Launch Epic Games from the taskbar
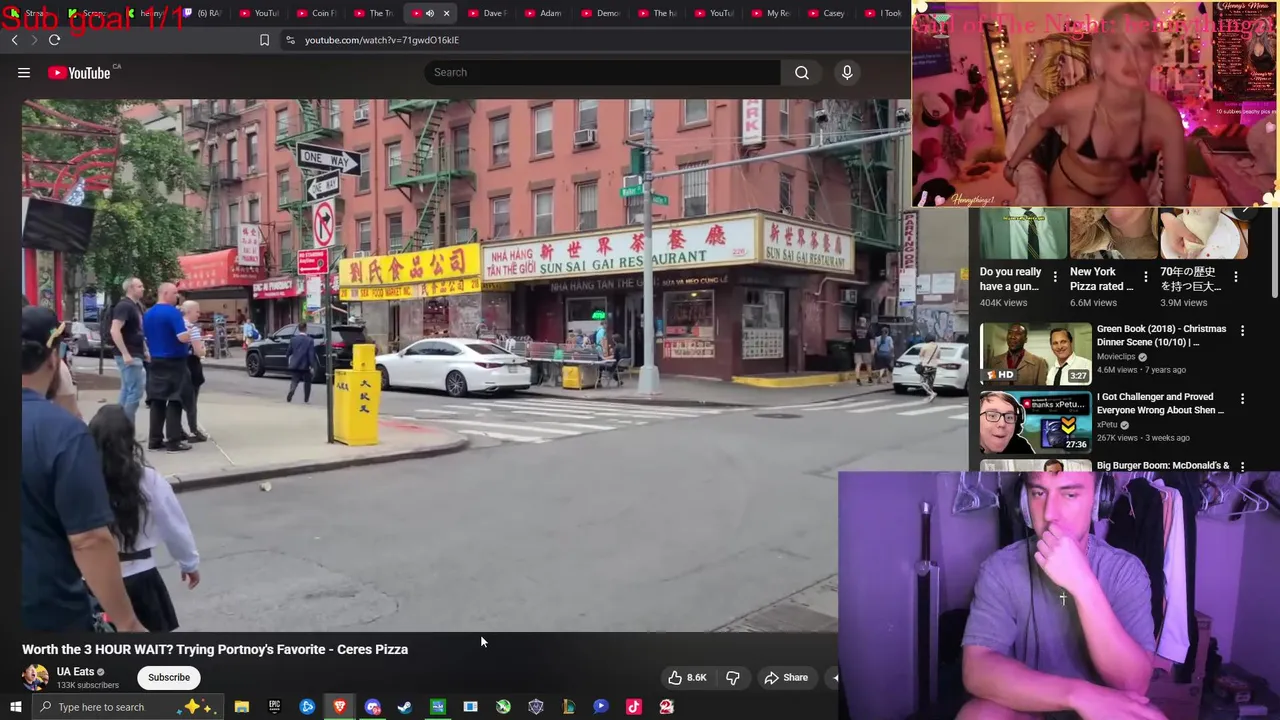Screen dimensions: 1280x720 click(274, 707)
